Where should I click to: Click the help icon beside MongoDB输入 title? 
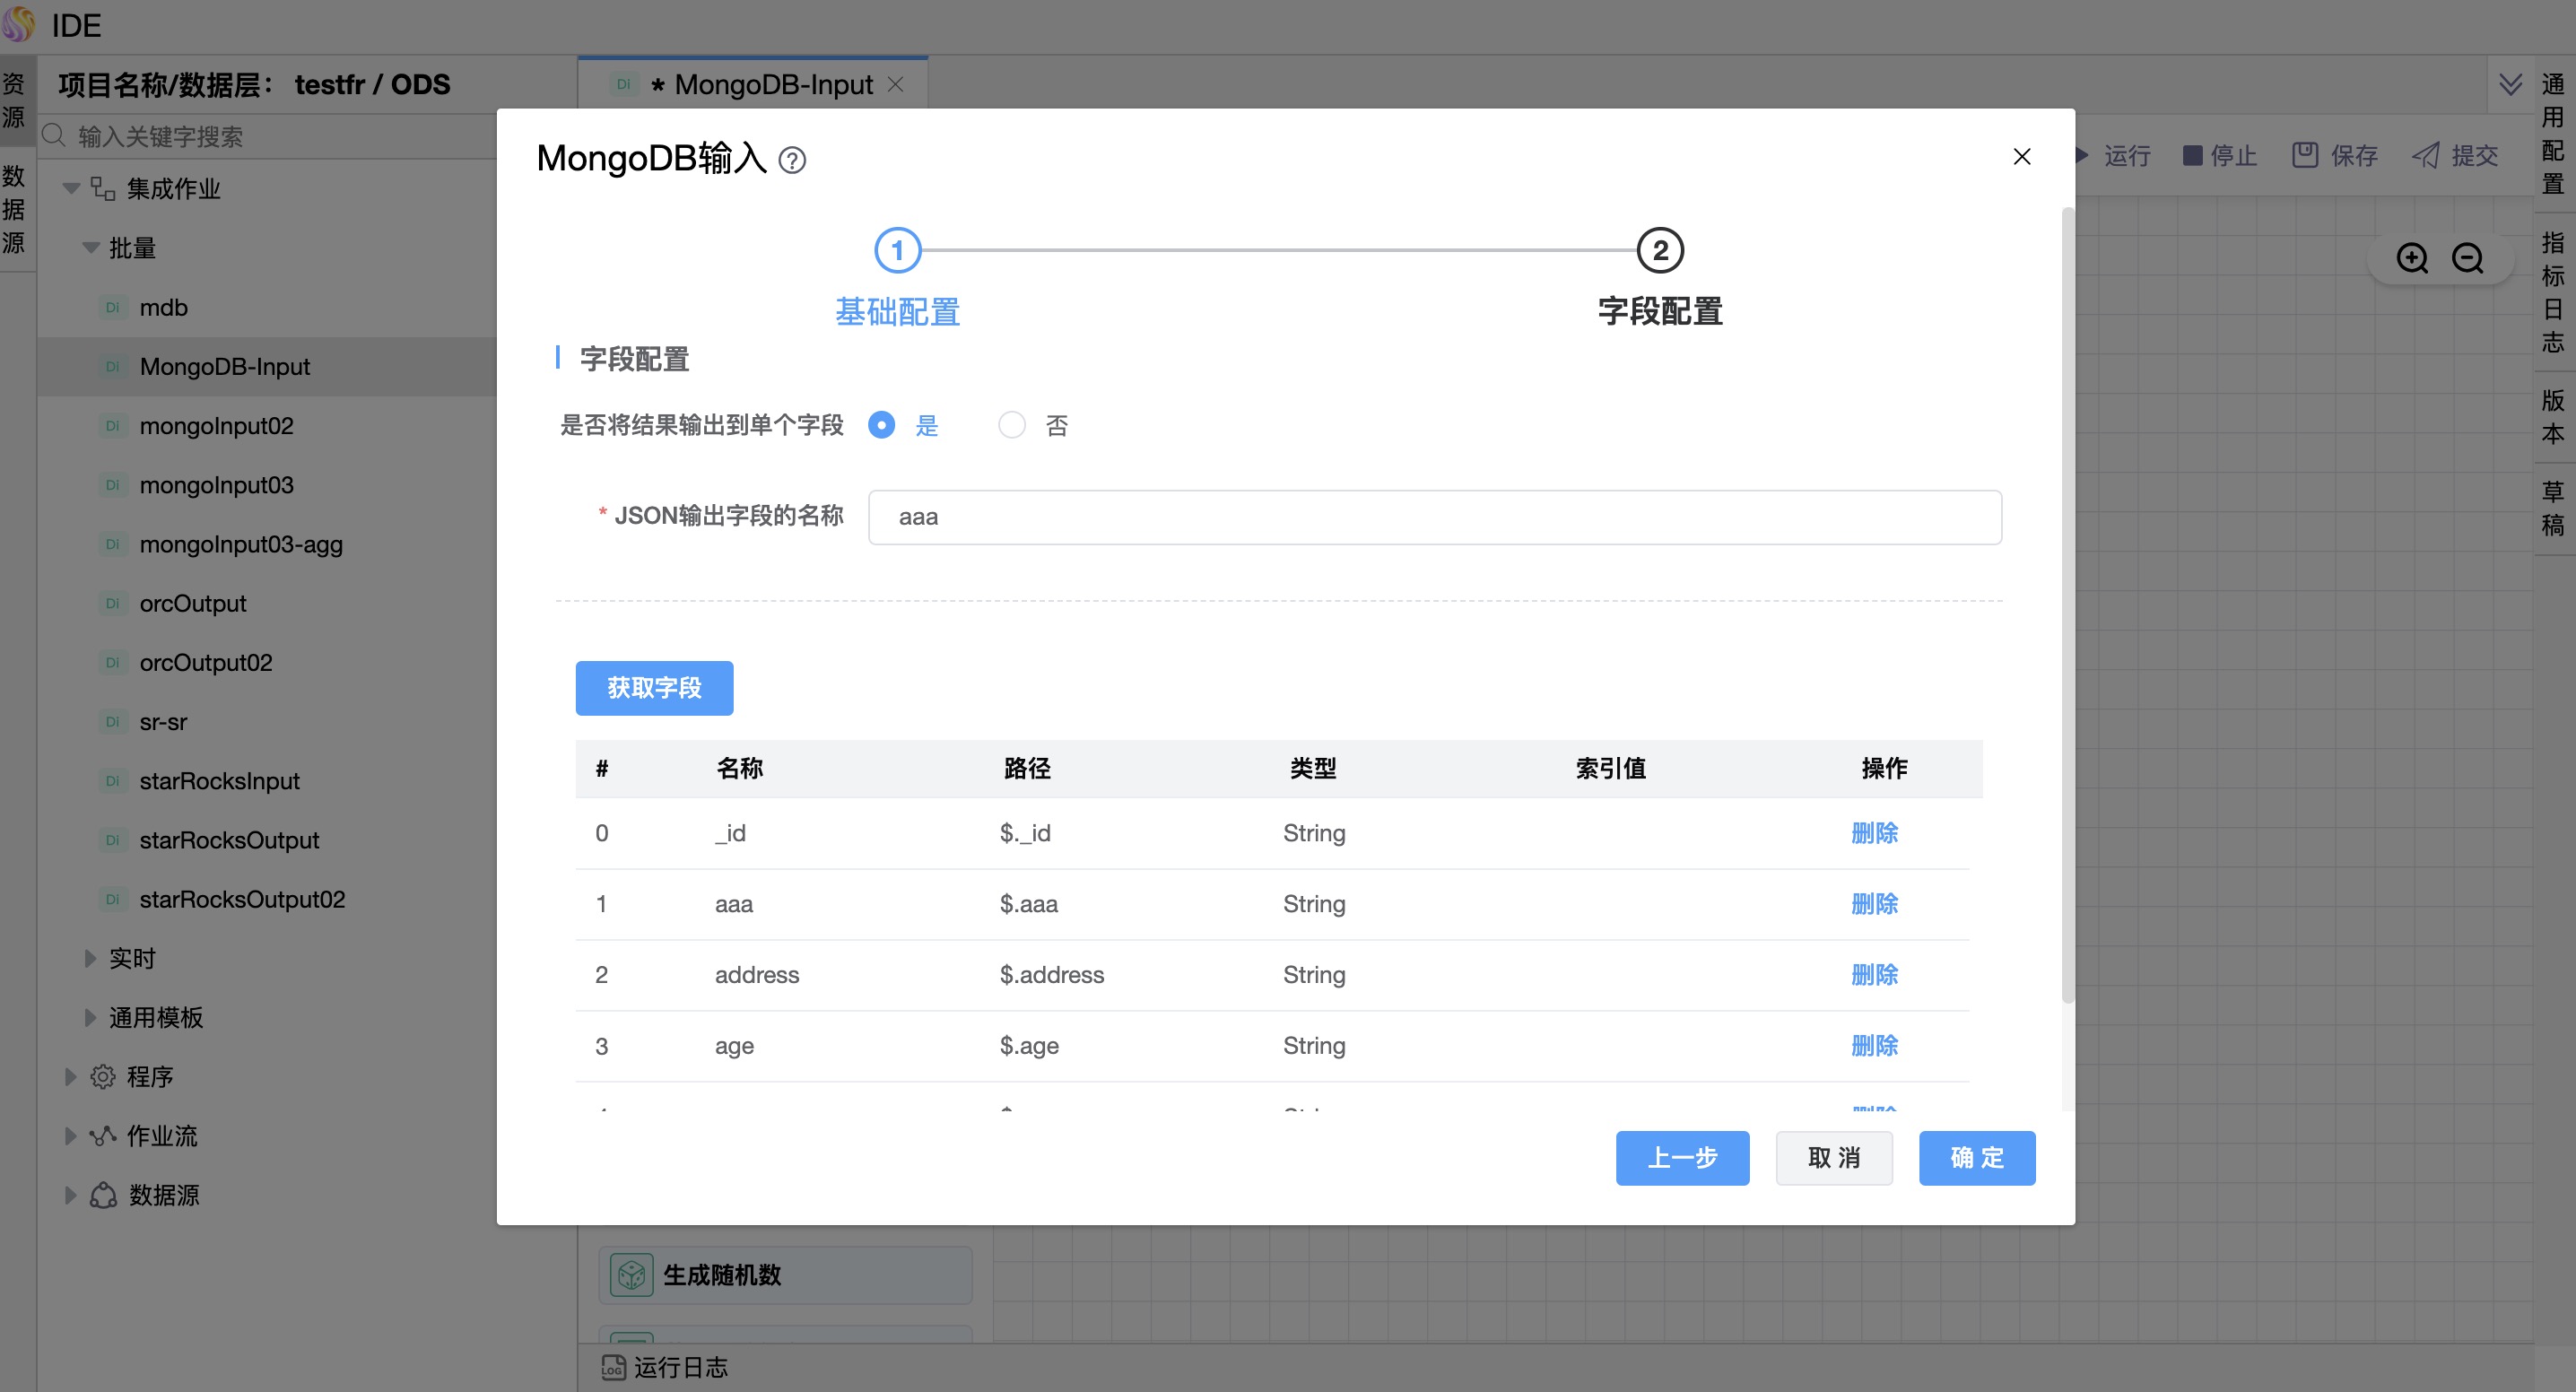point(792,160)
